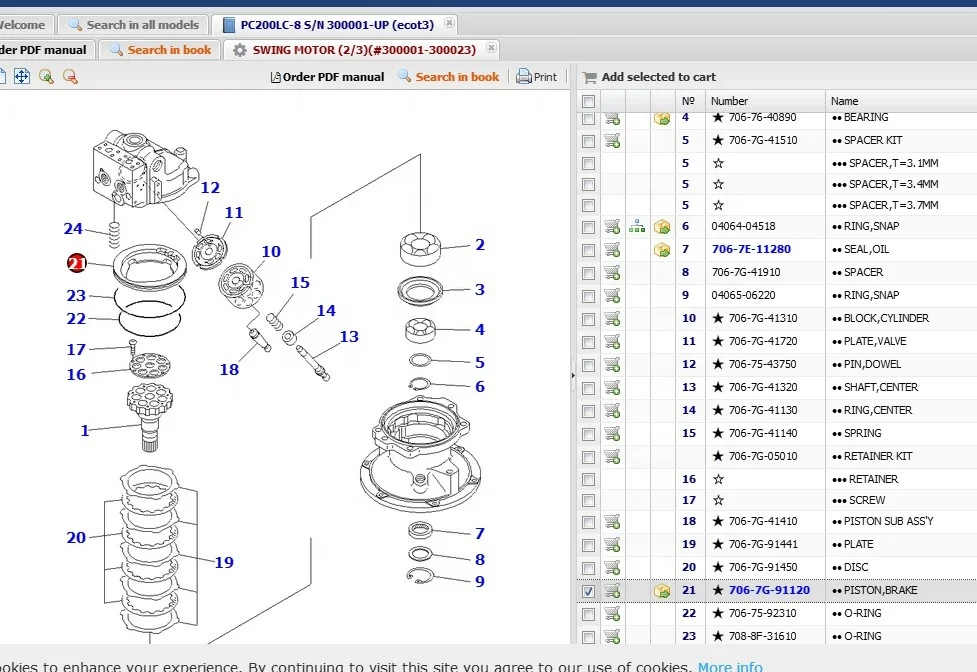Click the Order PDF manual toolbar button

point(327,77)
